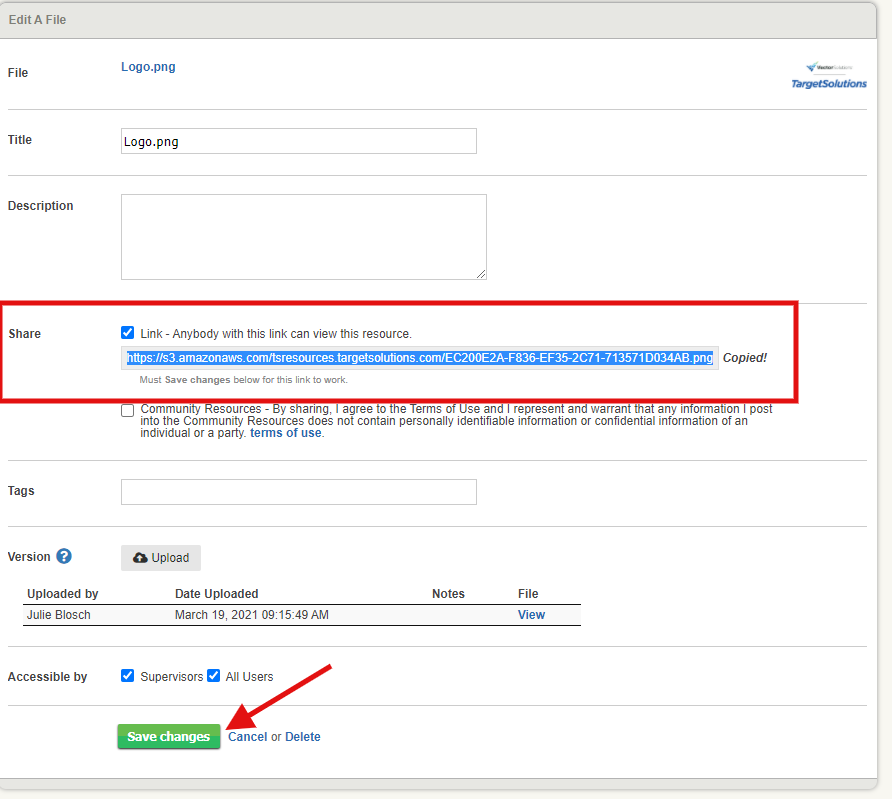This screenshot has height=799, width=892.
Task: Click into the Title text field
Action: pyautogui.click(x=298, y=141)
